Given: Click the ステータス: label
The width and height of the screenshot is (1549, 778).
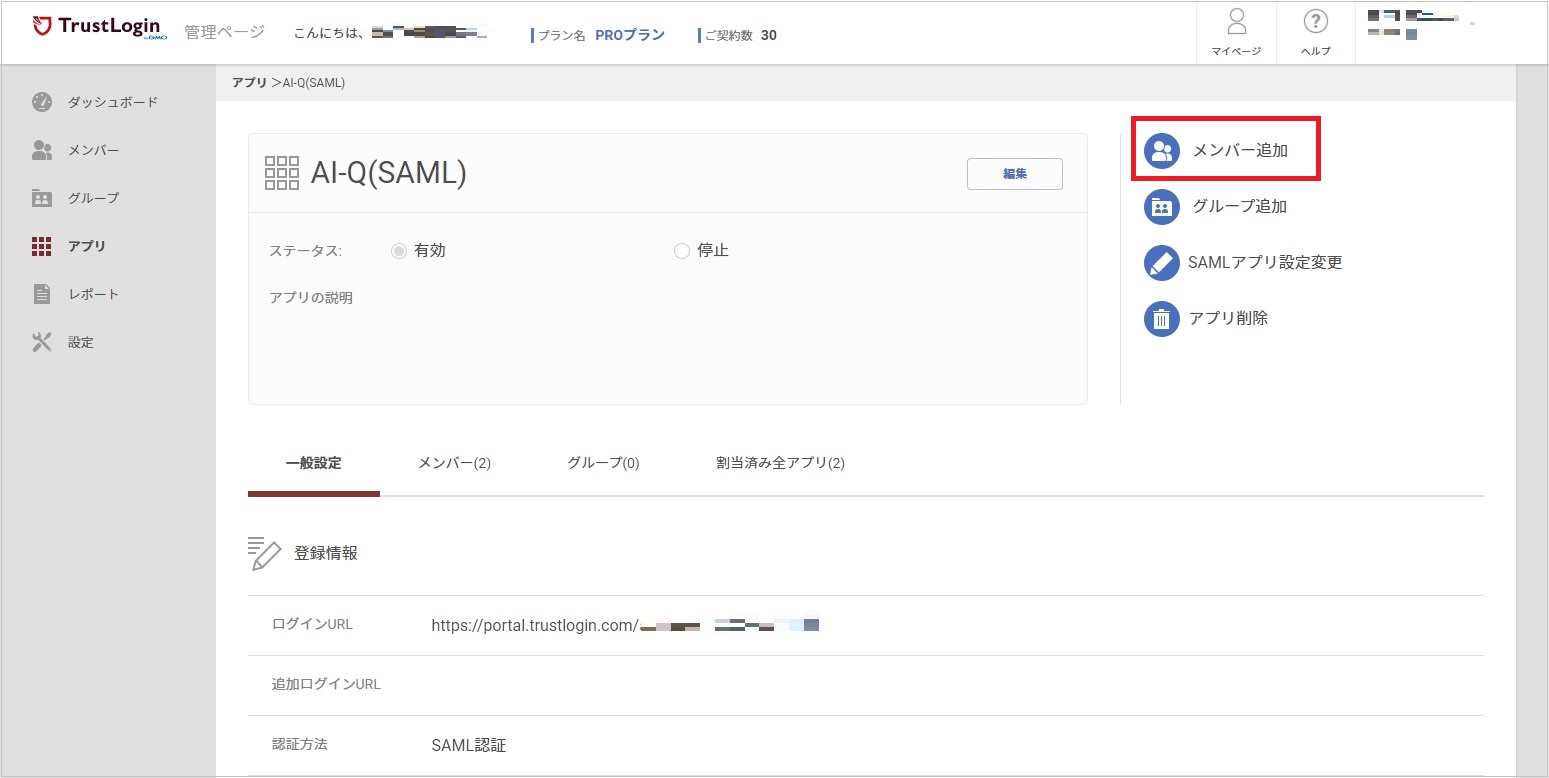Looking at the screenshot, I should 305,251.
